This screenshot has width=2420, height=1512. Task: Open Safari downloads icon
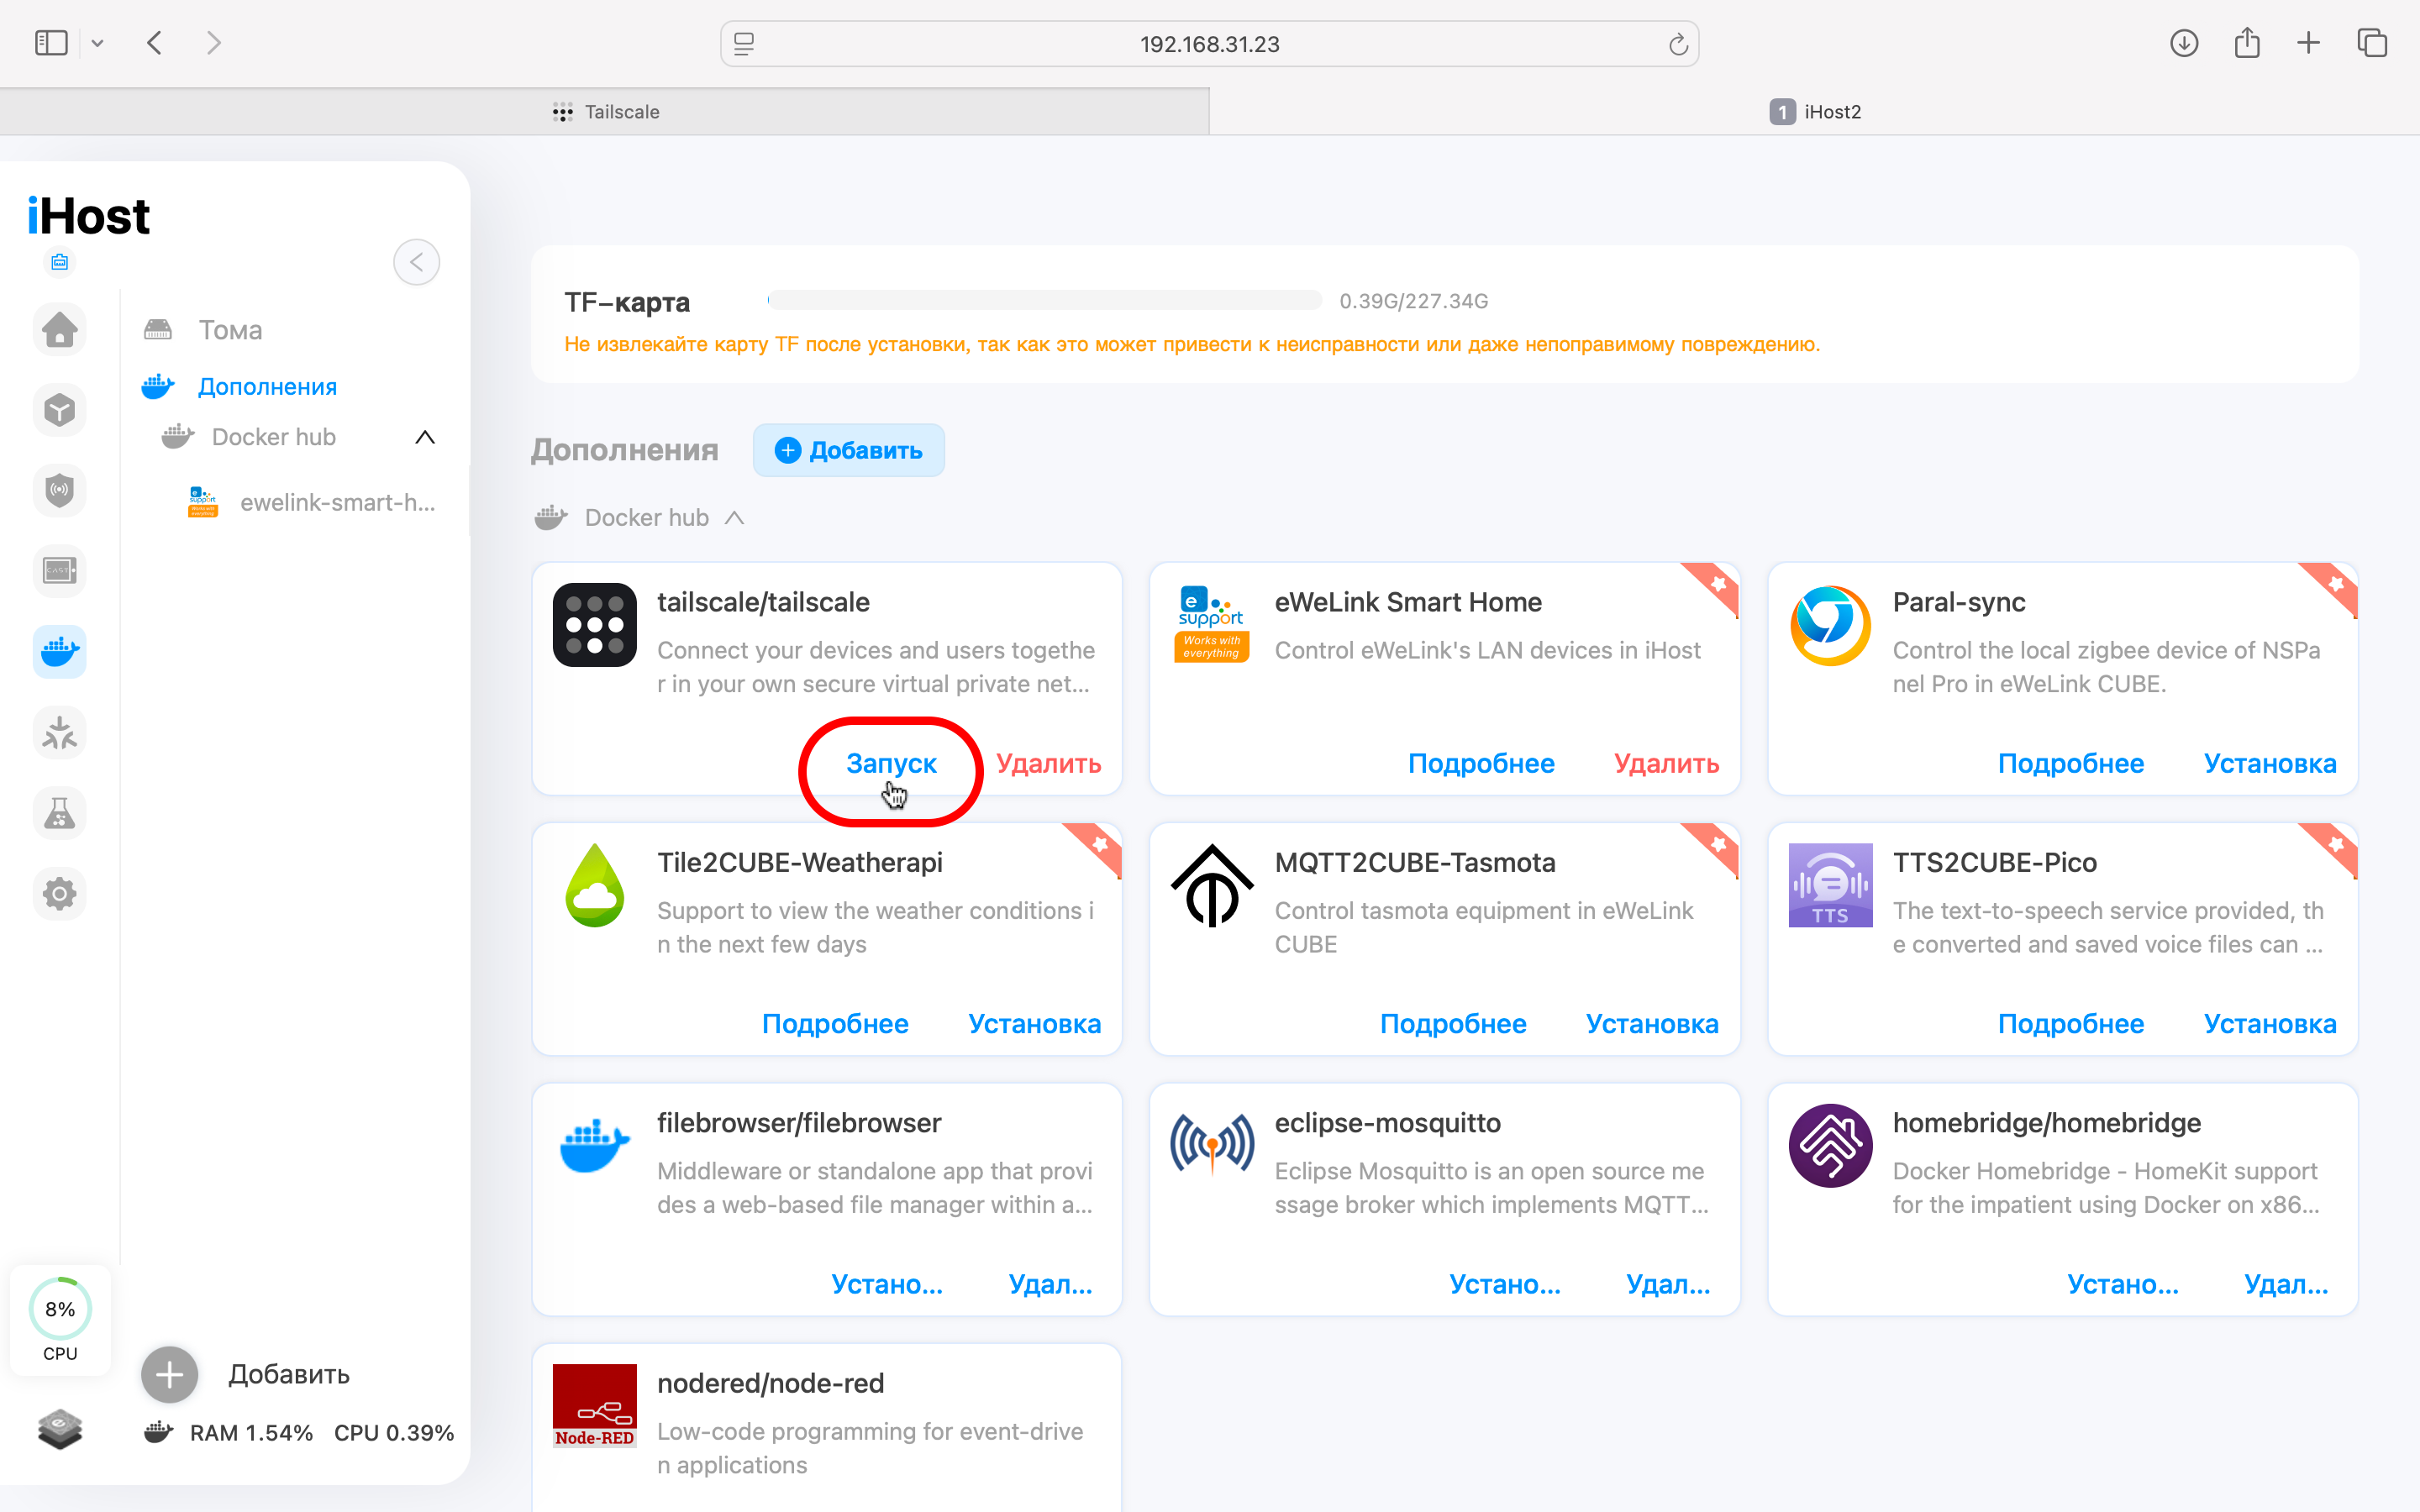tap(2184, 43)
